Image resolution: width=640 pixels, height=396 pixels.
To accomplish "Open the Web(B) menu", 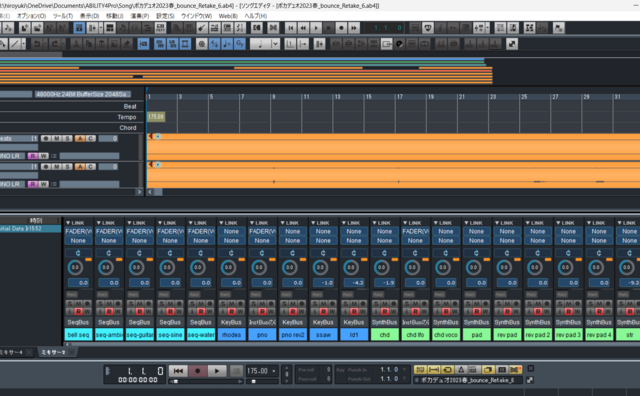I will pyautogui.click(x=228, y=16).
